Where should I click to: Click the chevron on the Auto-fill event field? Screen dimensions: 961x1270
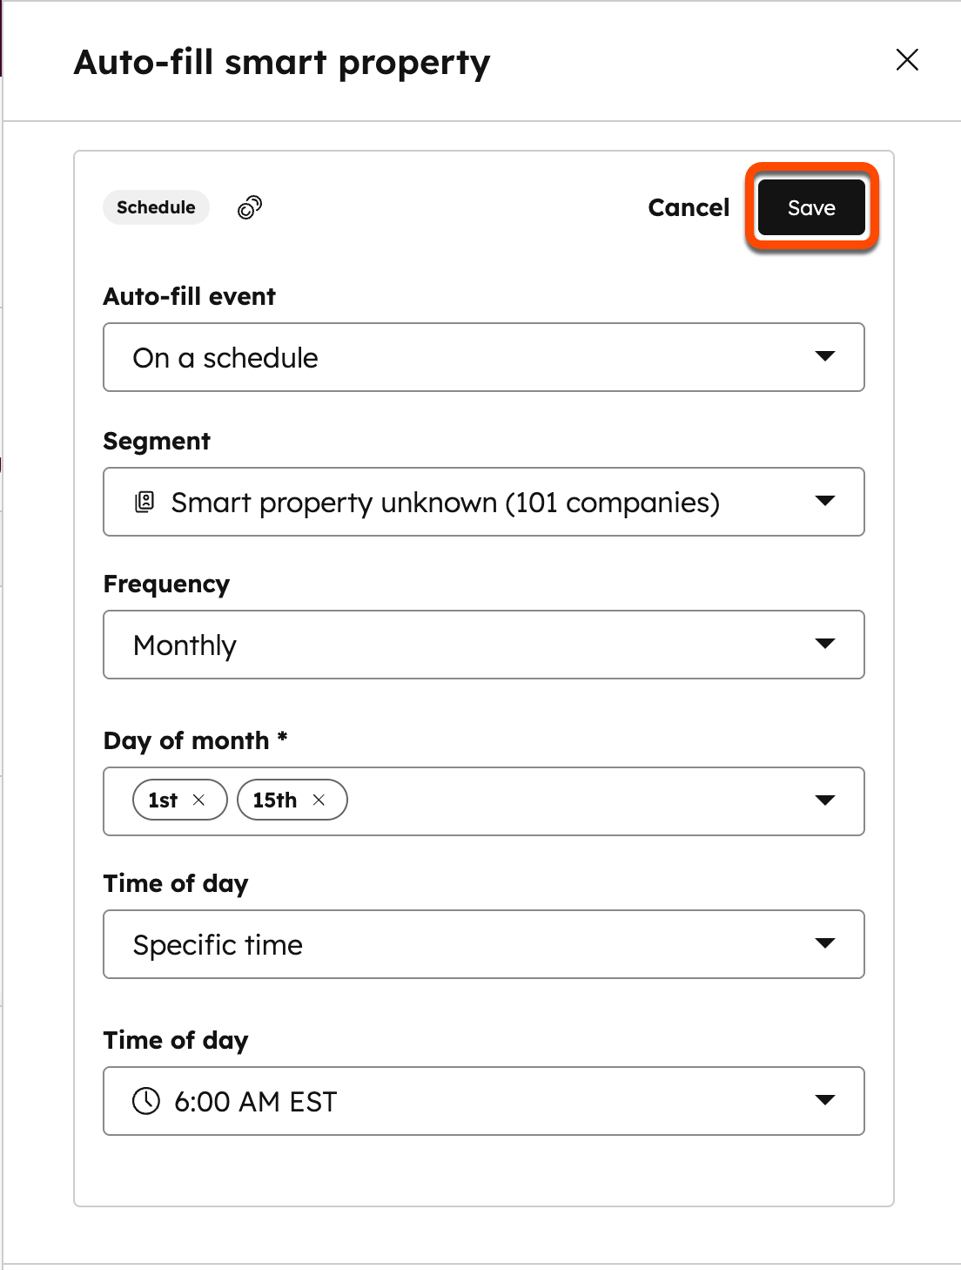826,357
